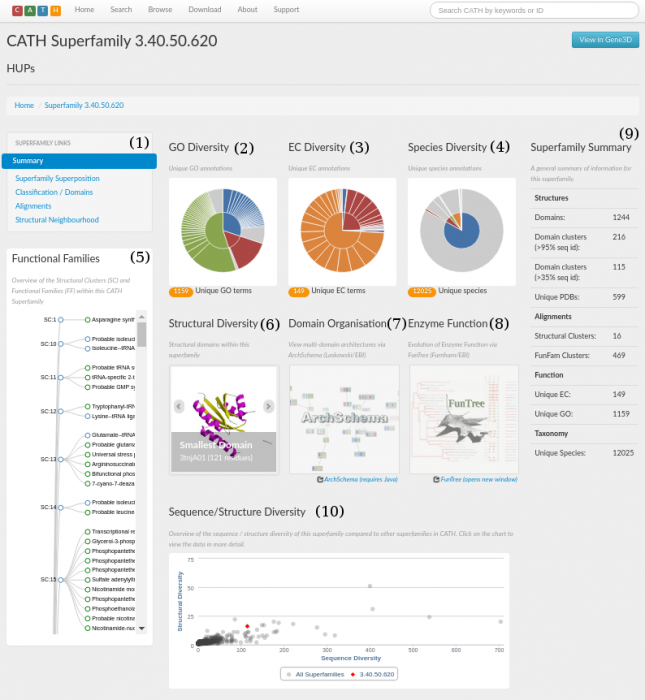Click the blue center of Species Diversity chart
This screenshot has height=700, width=645.
(x=462, y=232)
